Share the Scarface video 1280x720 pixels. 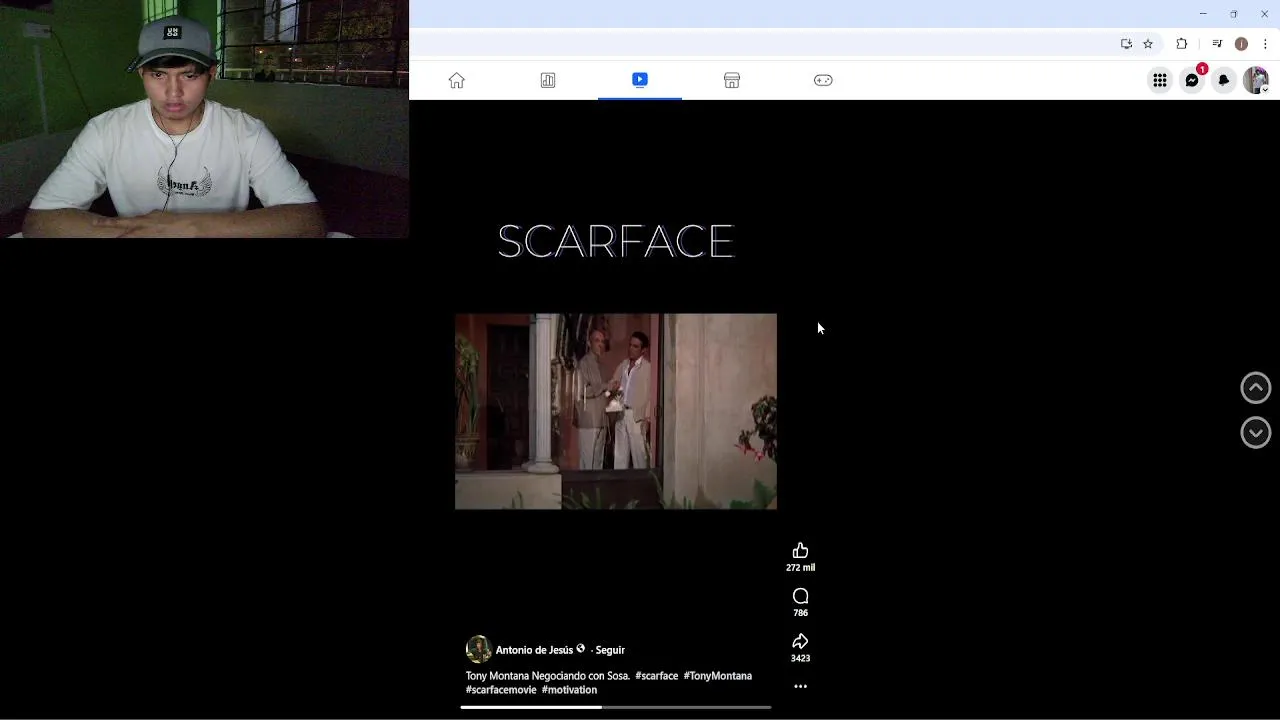click(800, 642)
